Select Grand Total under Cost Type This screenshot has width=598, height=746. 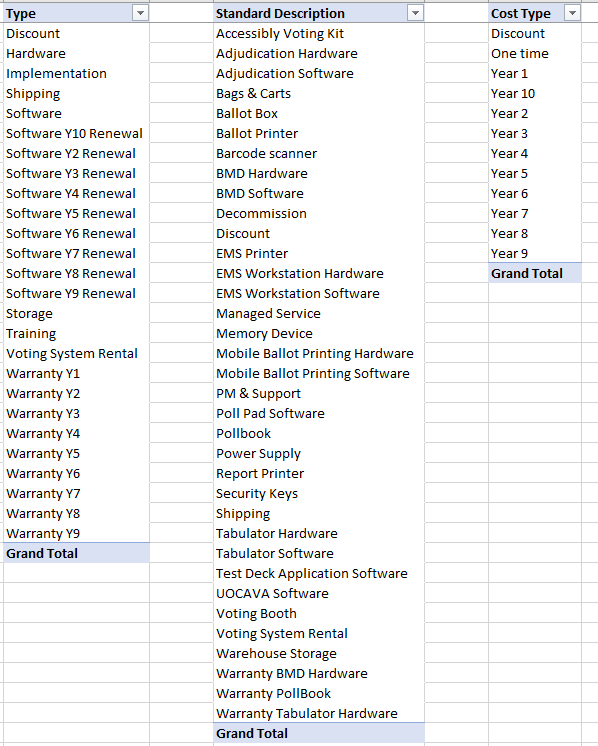(535, 273)
